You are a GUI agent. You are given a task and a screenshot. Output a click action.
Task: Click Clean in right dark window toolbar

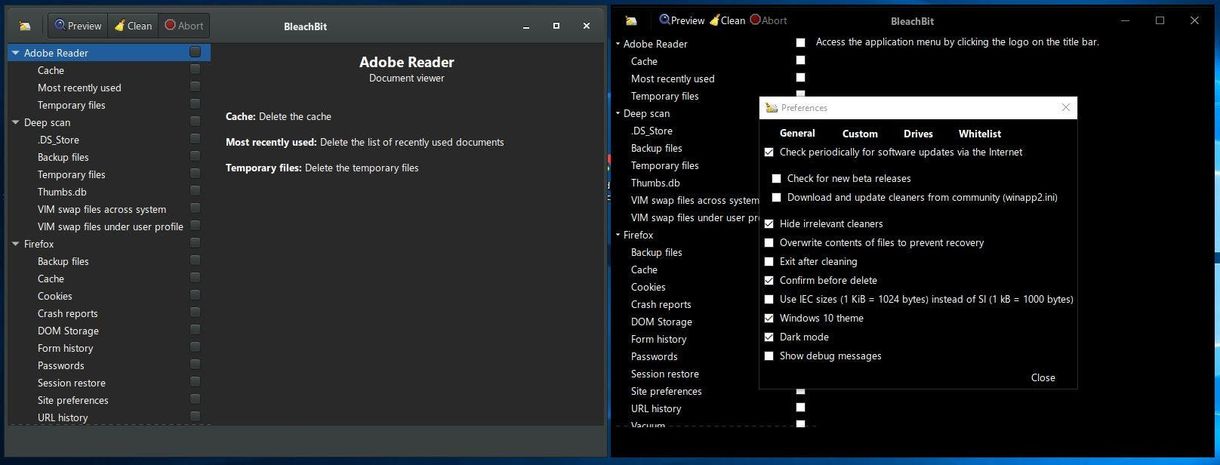pyautogui.click(x=726, y=20)
